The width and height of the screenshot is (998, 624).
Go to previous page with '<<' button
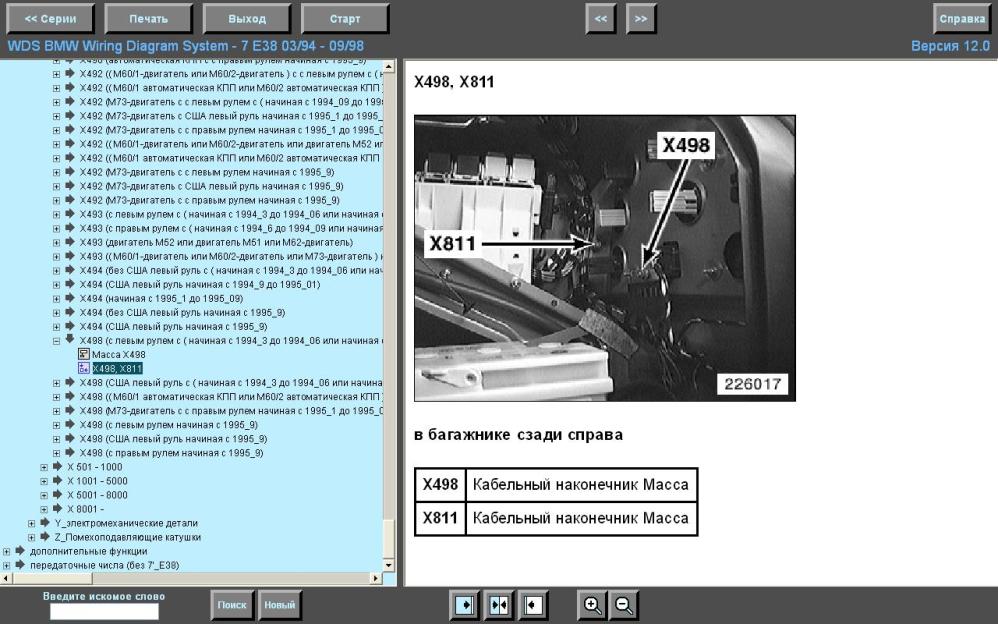click(601, 18)
